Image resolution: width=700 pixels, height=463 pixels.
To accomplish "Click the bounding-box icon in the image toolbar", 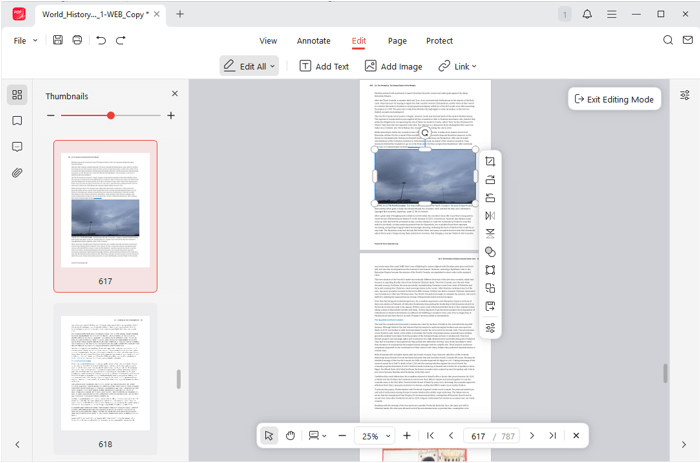I will 490,270.
